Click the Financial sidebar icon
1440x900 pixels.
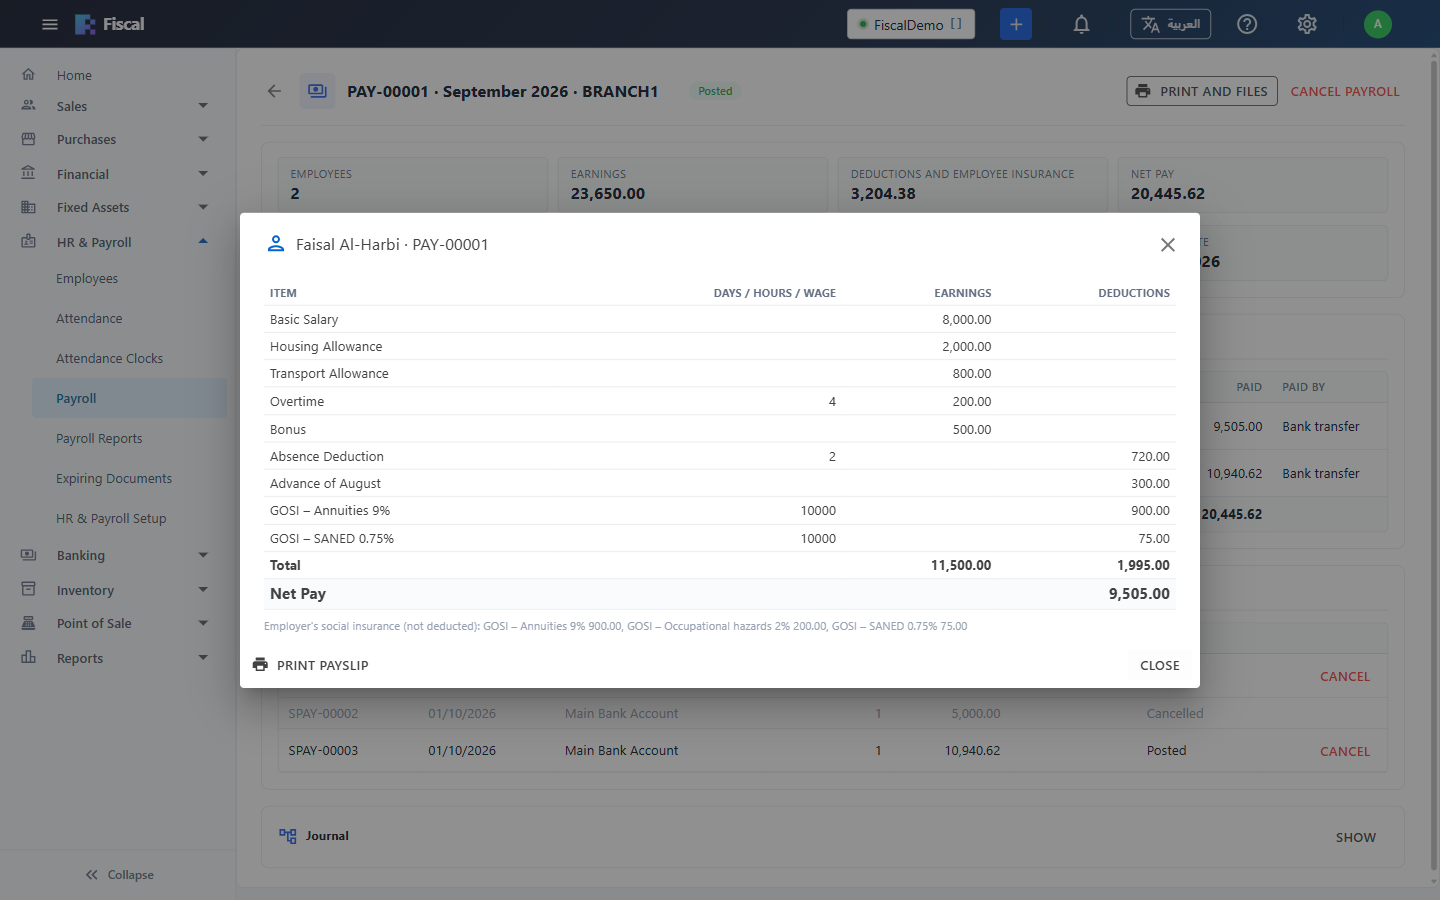click(x=28, y=173)
